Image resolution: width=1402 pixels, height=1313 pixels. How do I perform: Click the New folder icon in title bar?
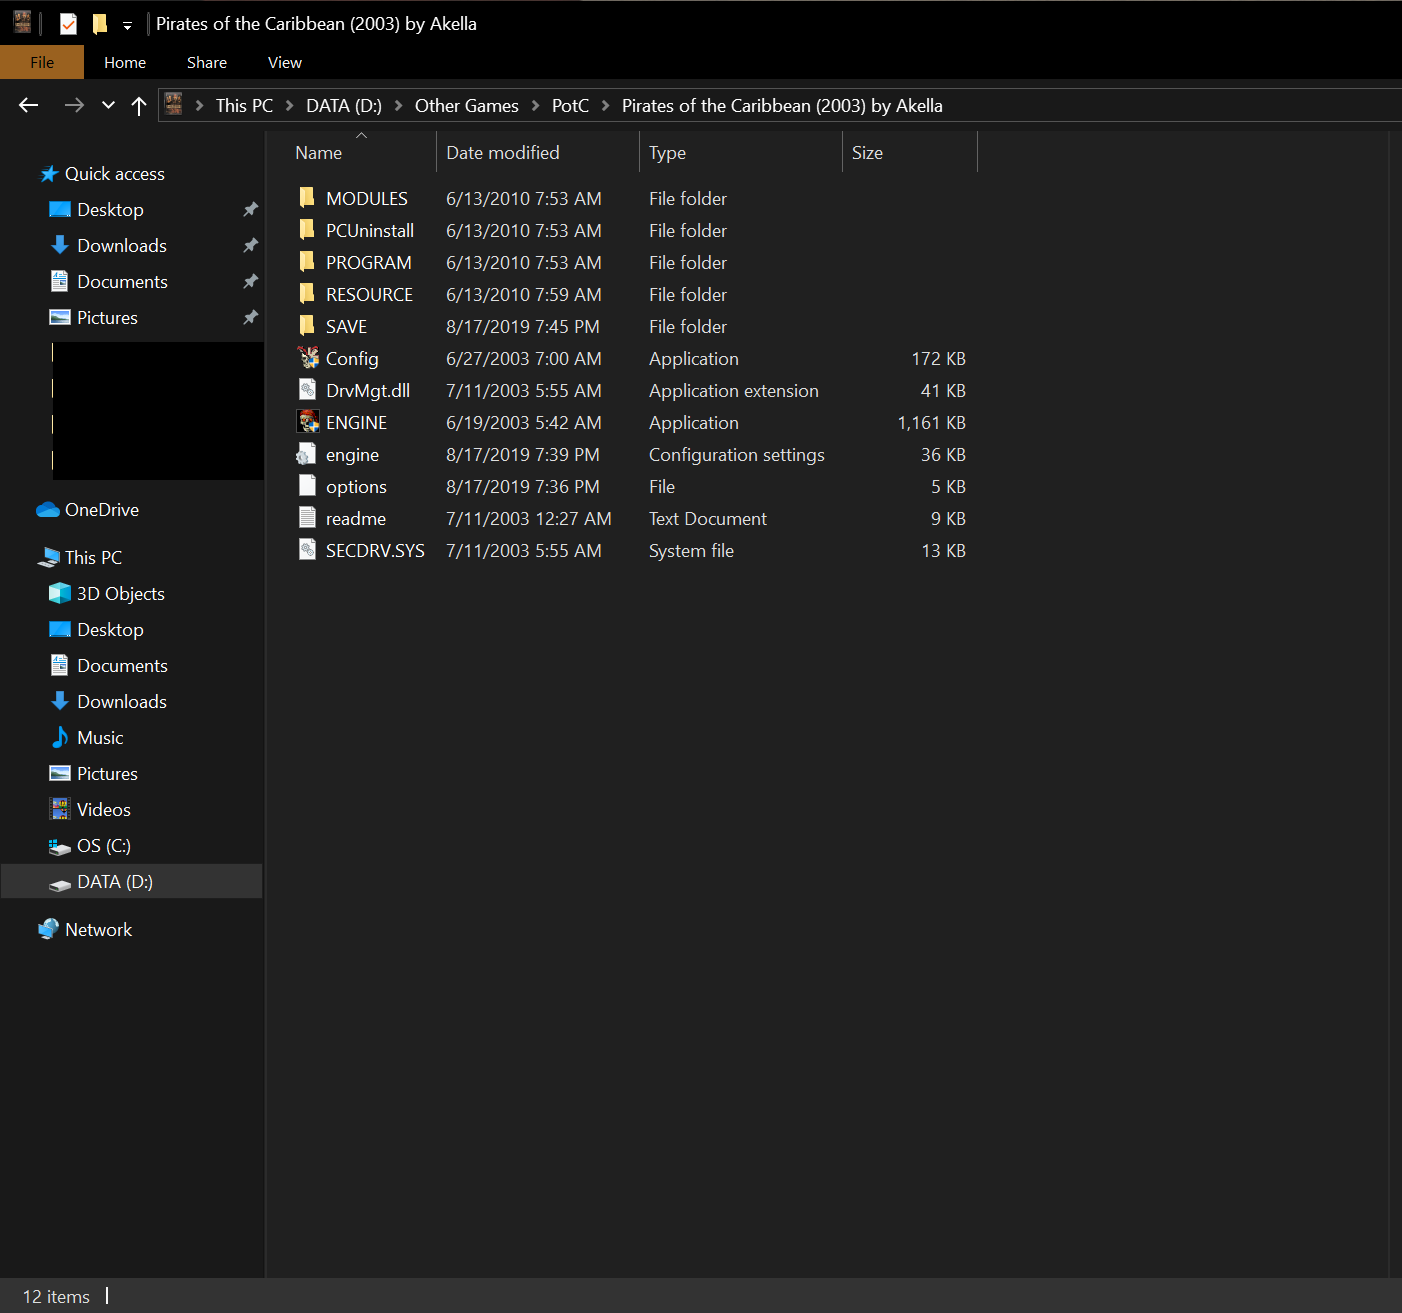[99, 23]
